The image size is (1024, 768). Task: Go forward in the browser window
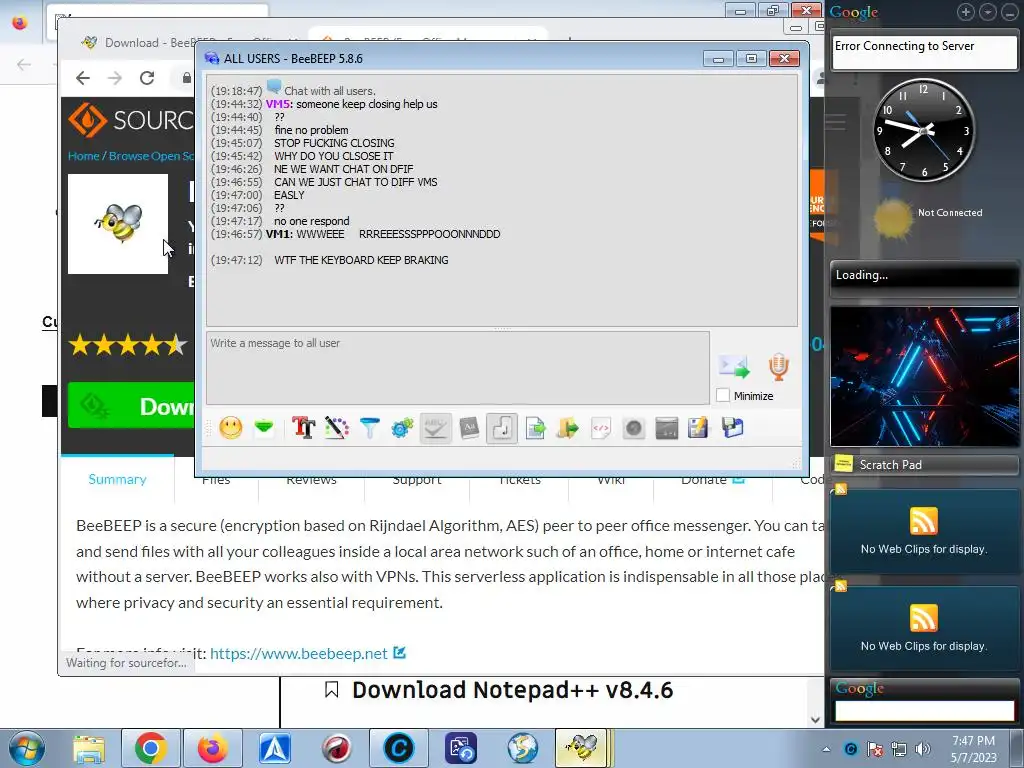pyautogui.click(x=115, y=78)
